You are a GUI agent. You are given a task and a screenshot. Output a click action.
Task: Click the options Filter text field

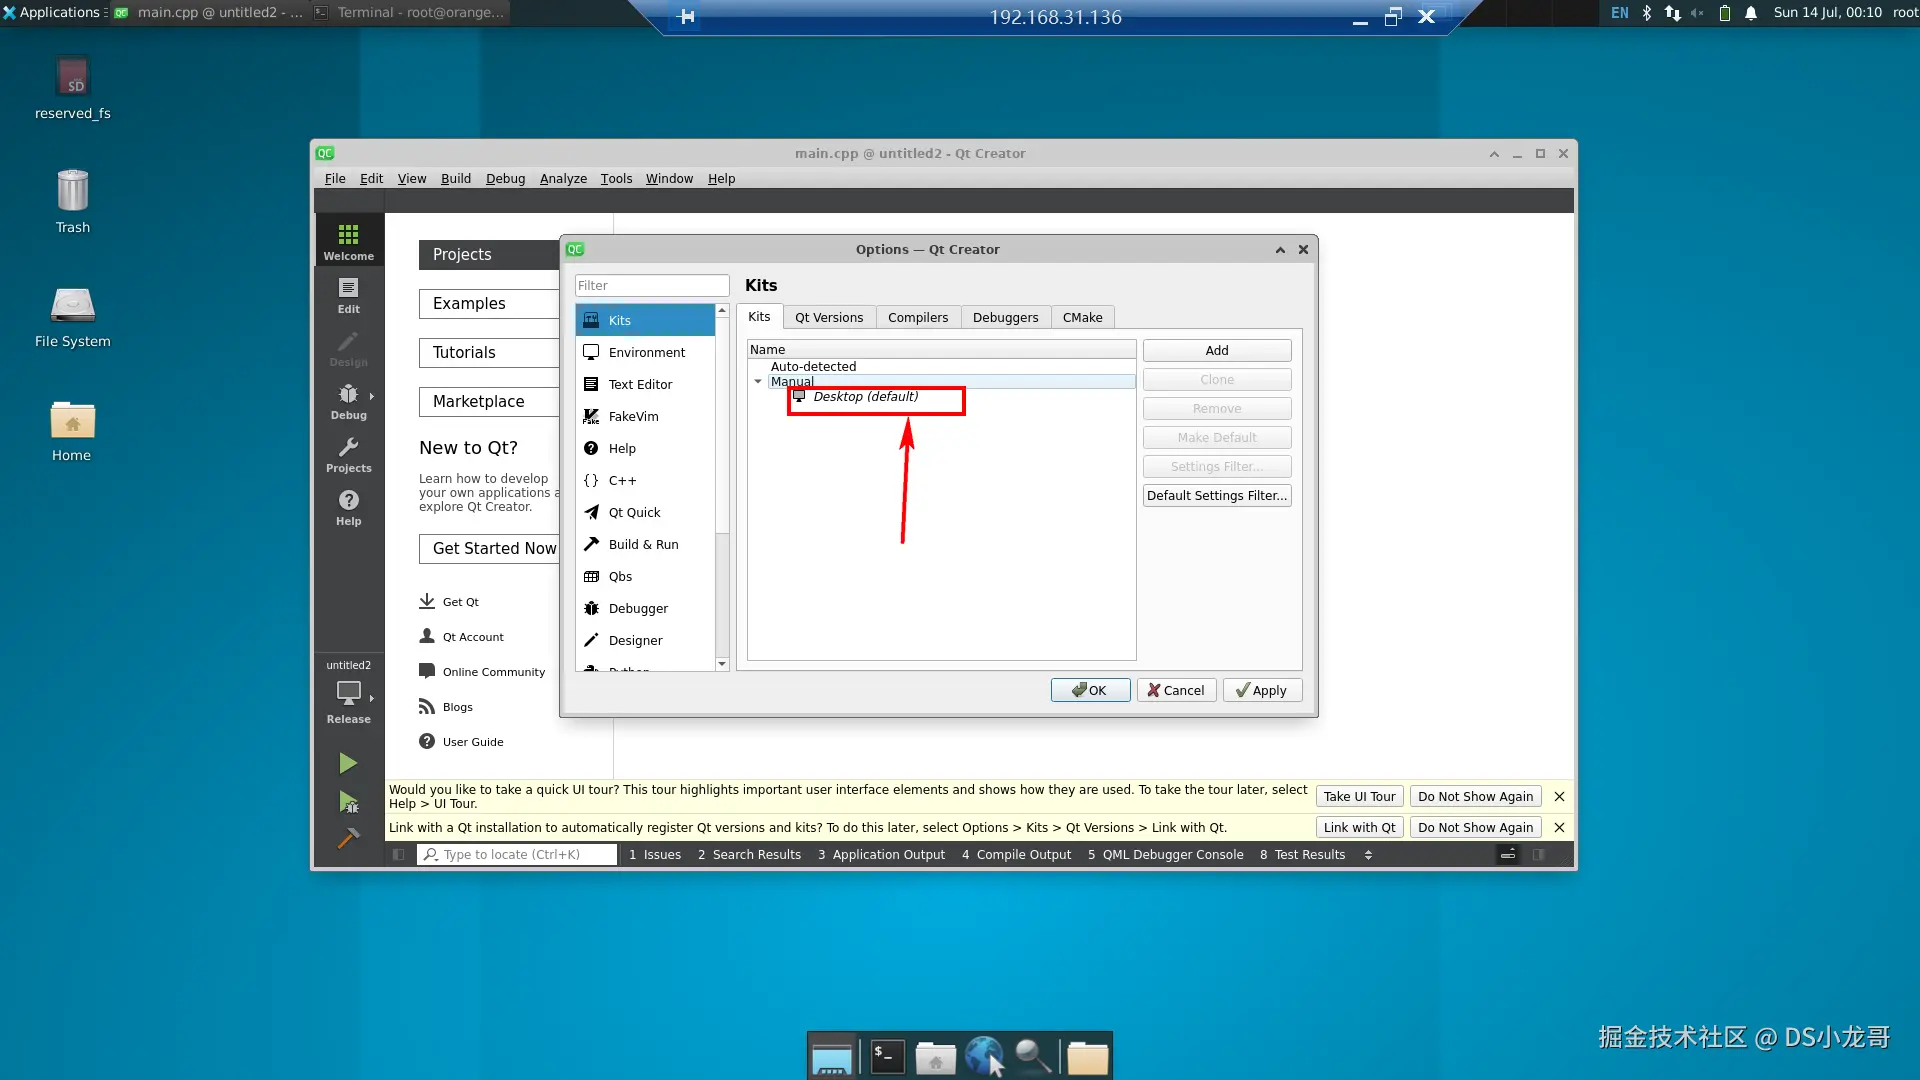pyautogui.click(x=651, y=285)
